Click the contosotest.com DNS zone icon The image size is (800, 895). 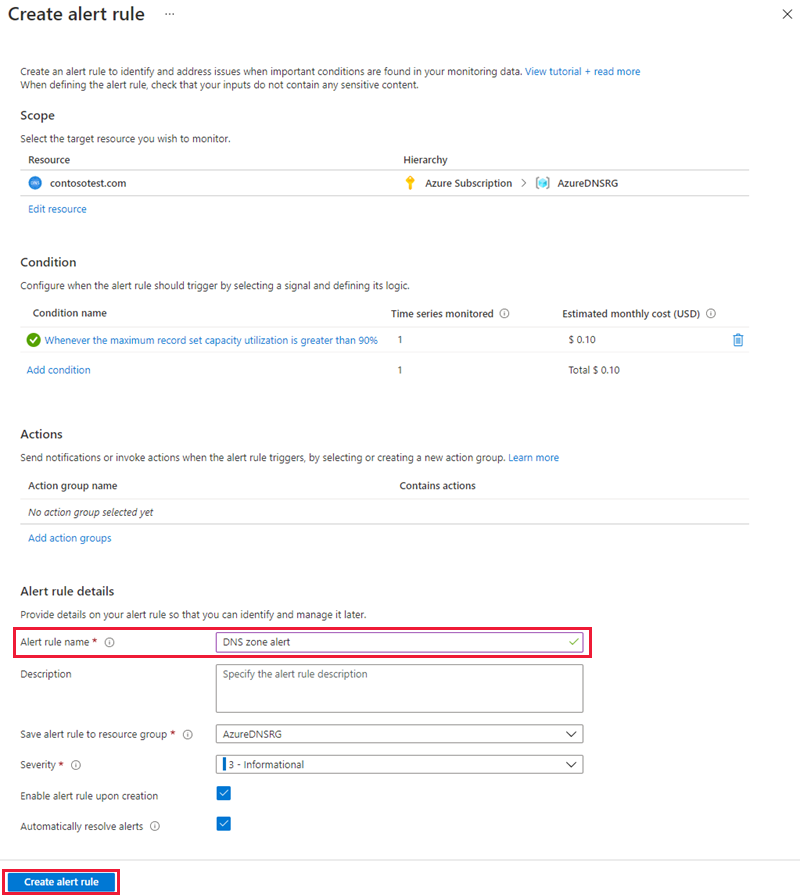click(x=35, y=183)
